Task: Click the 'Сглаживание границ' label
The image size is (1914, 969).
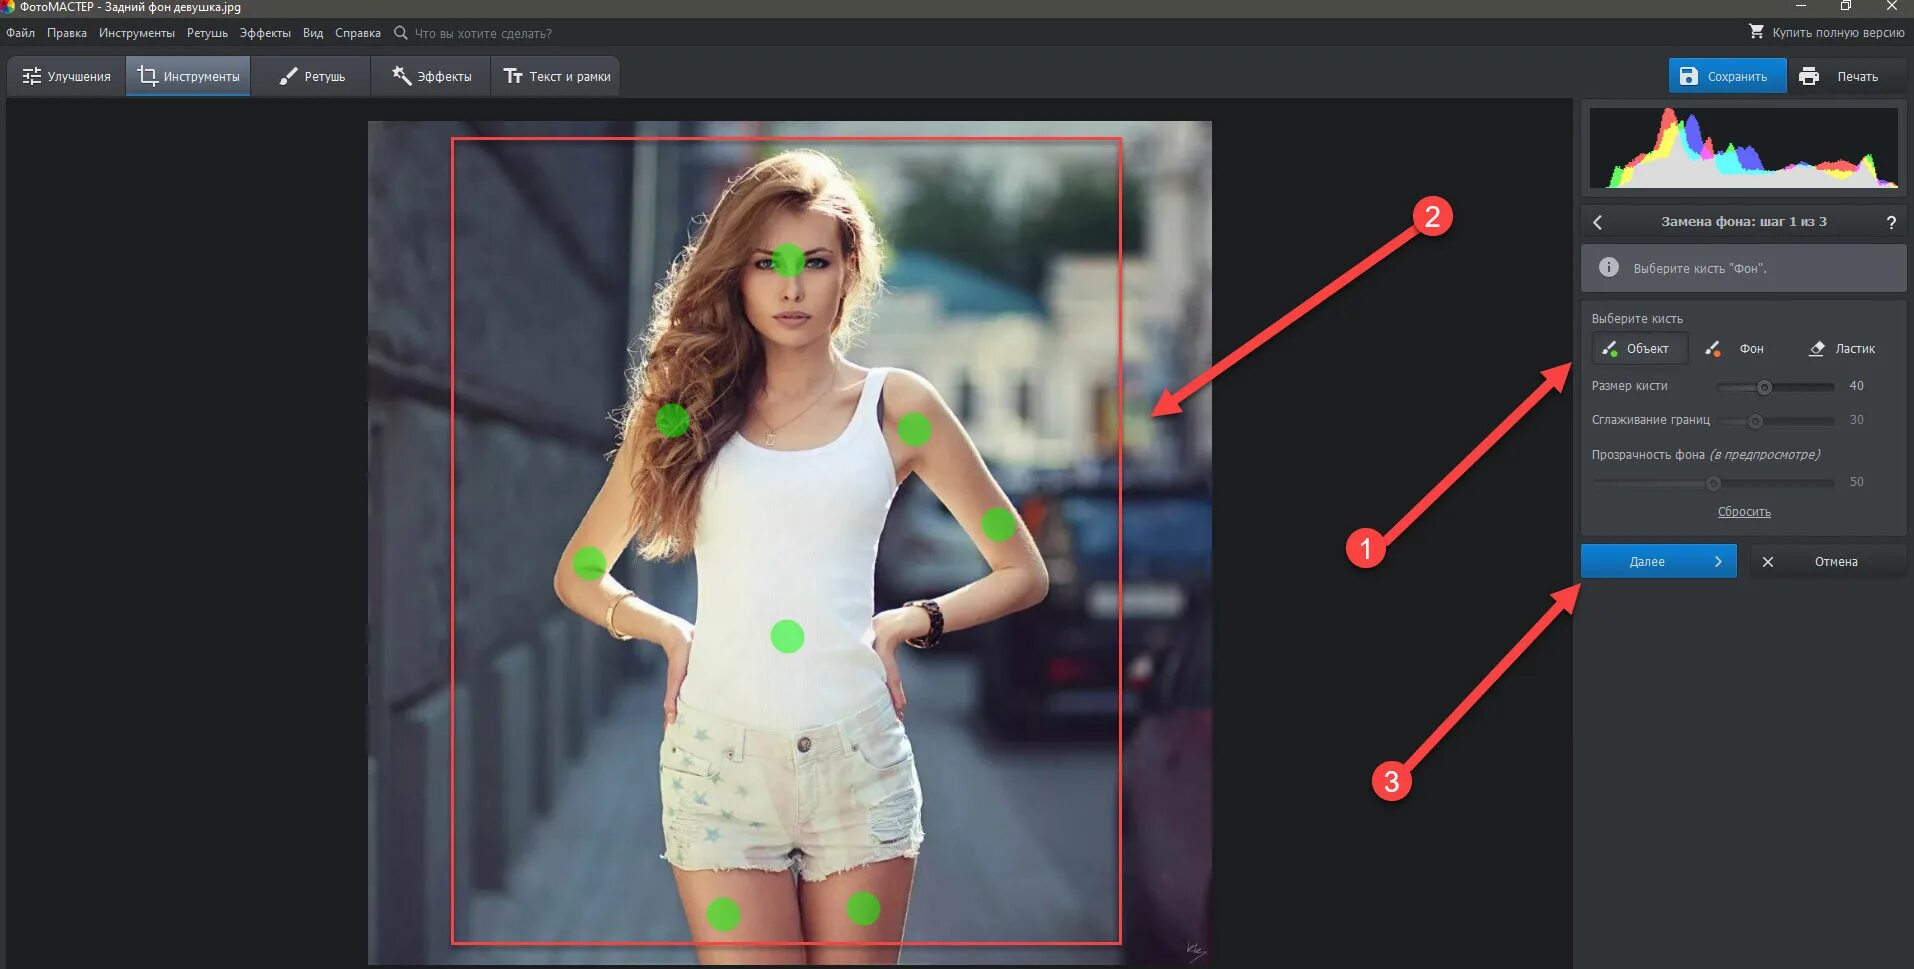Action: coord(1650,420)
